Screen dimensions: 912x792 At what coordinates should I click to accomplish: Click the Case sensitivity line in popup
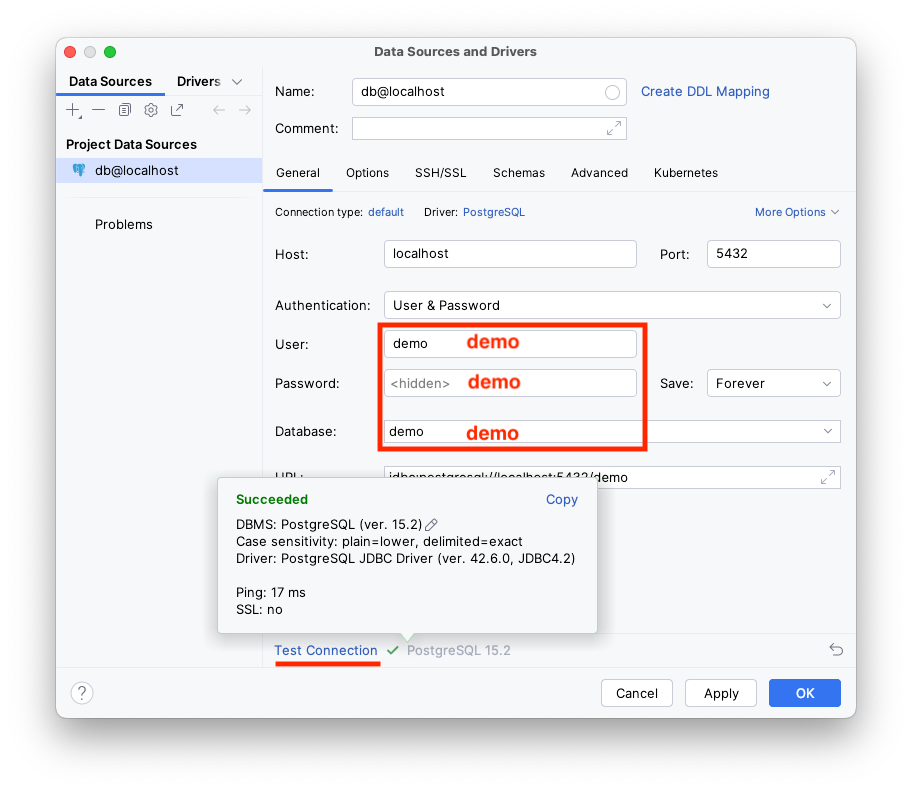point(379,541)
